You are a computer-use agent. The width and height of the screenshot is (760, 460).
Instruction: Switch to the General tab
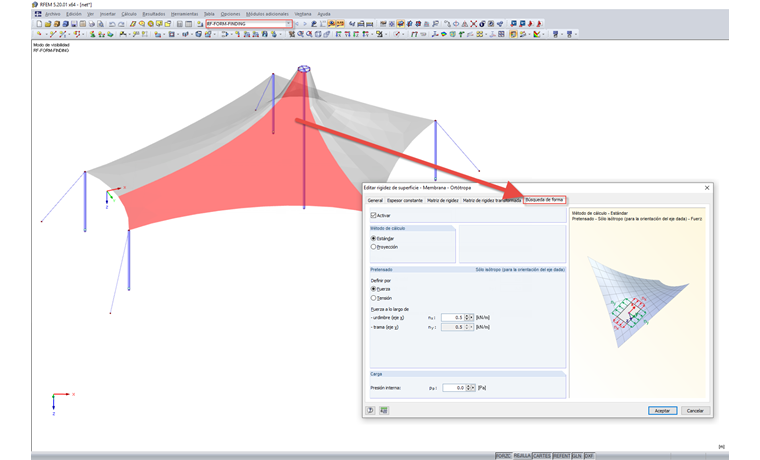click(375, 200)
